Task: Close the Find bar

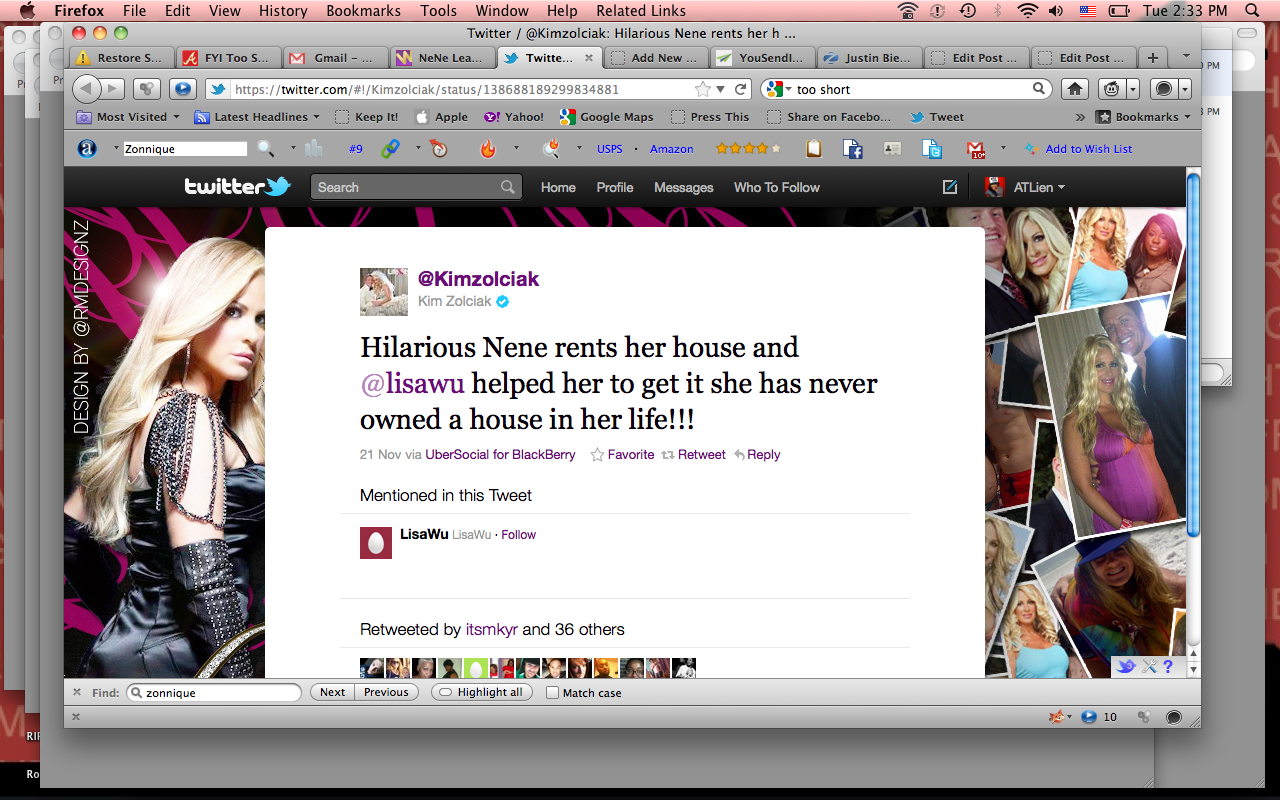Action: 77,692
